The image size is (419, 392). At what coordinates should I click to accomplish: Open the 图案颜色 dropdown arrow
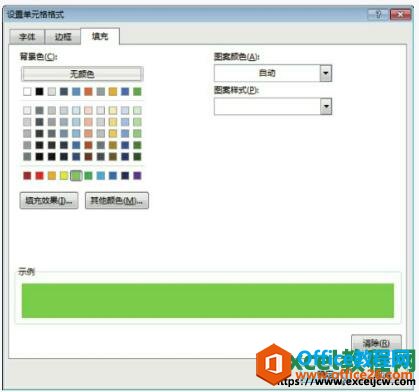(326, 73)
